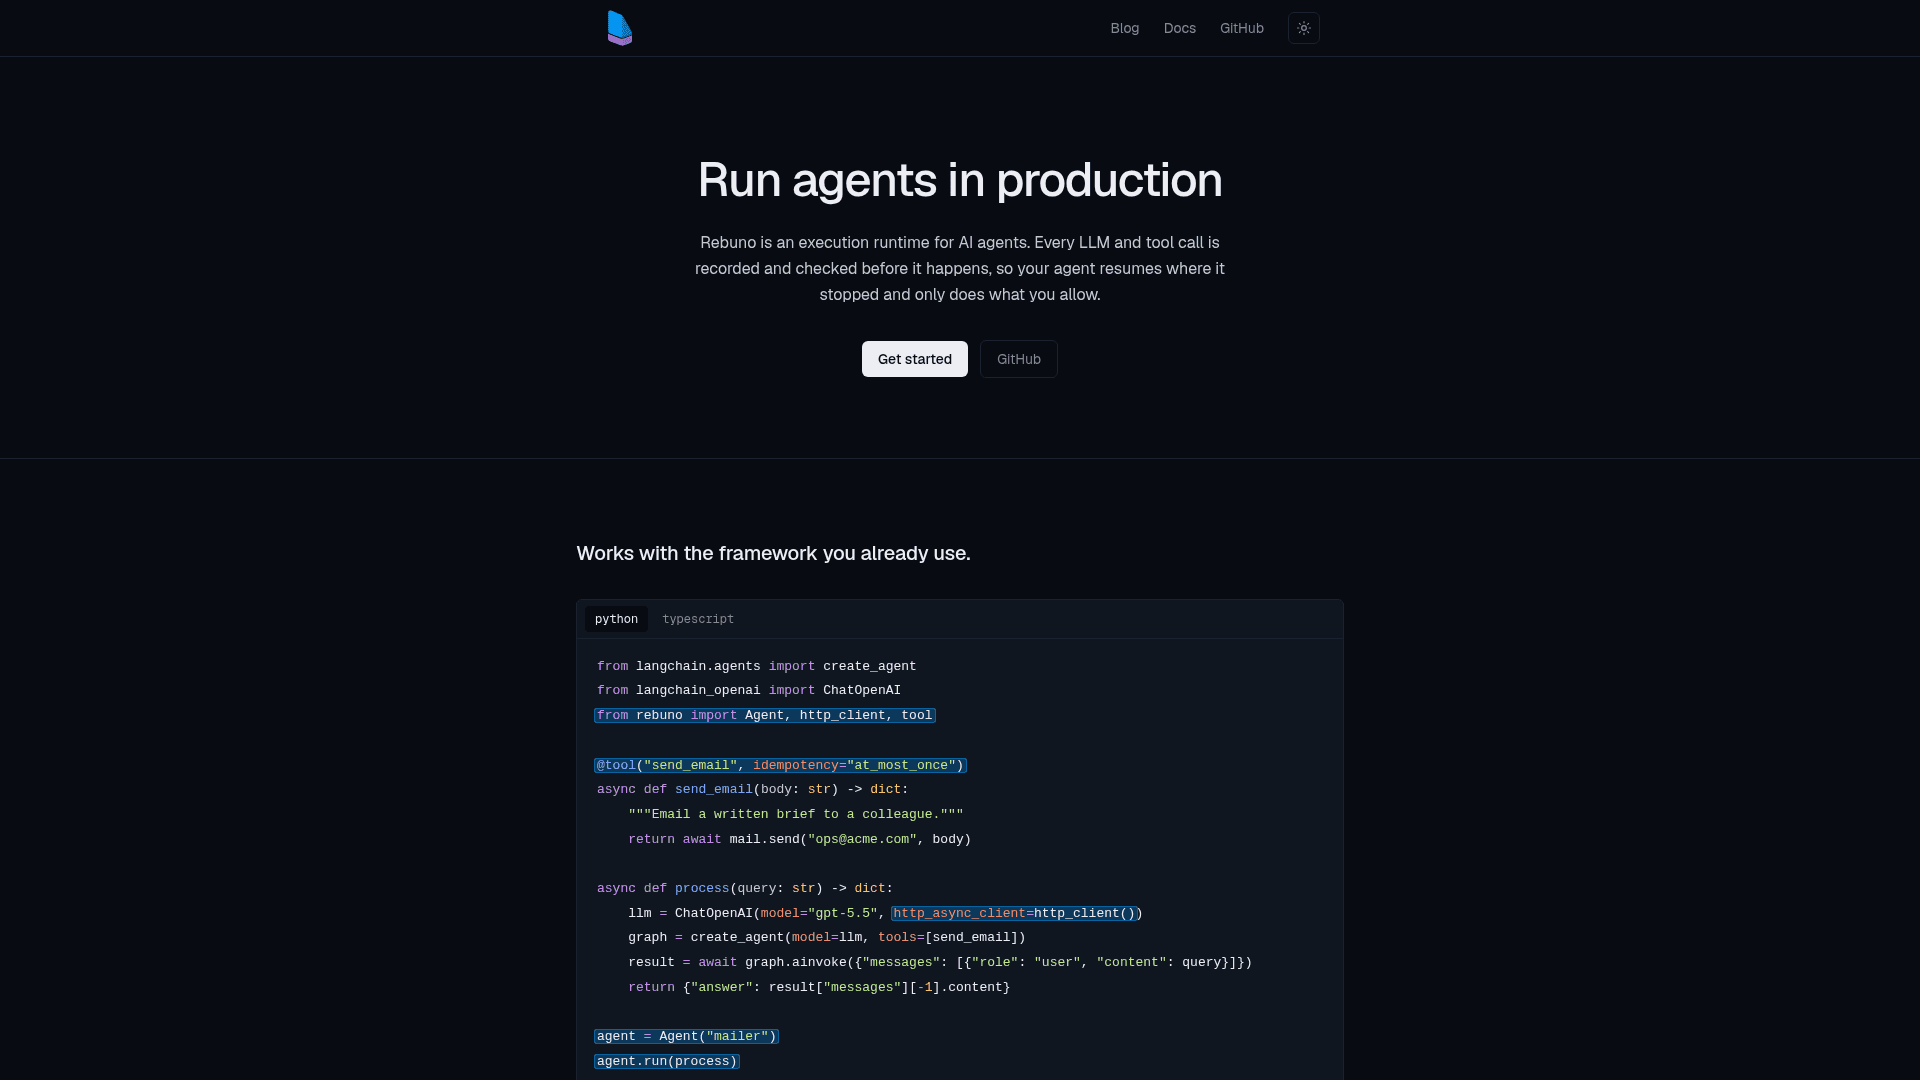1920x1080 pixels.
Task: Click the 'from langchain.agents import create_agent' line
Action: click(x=757, y=666)
